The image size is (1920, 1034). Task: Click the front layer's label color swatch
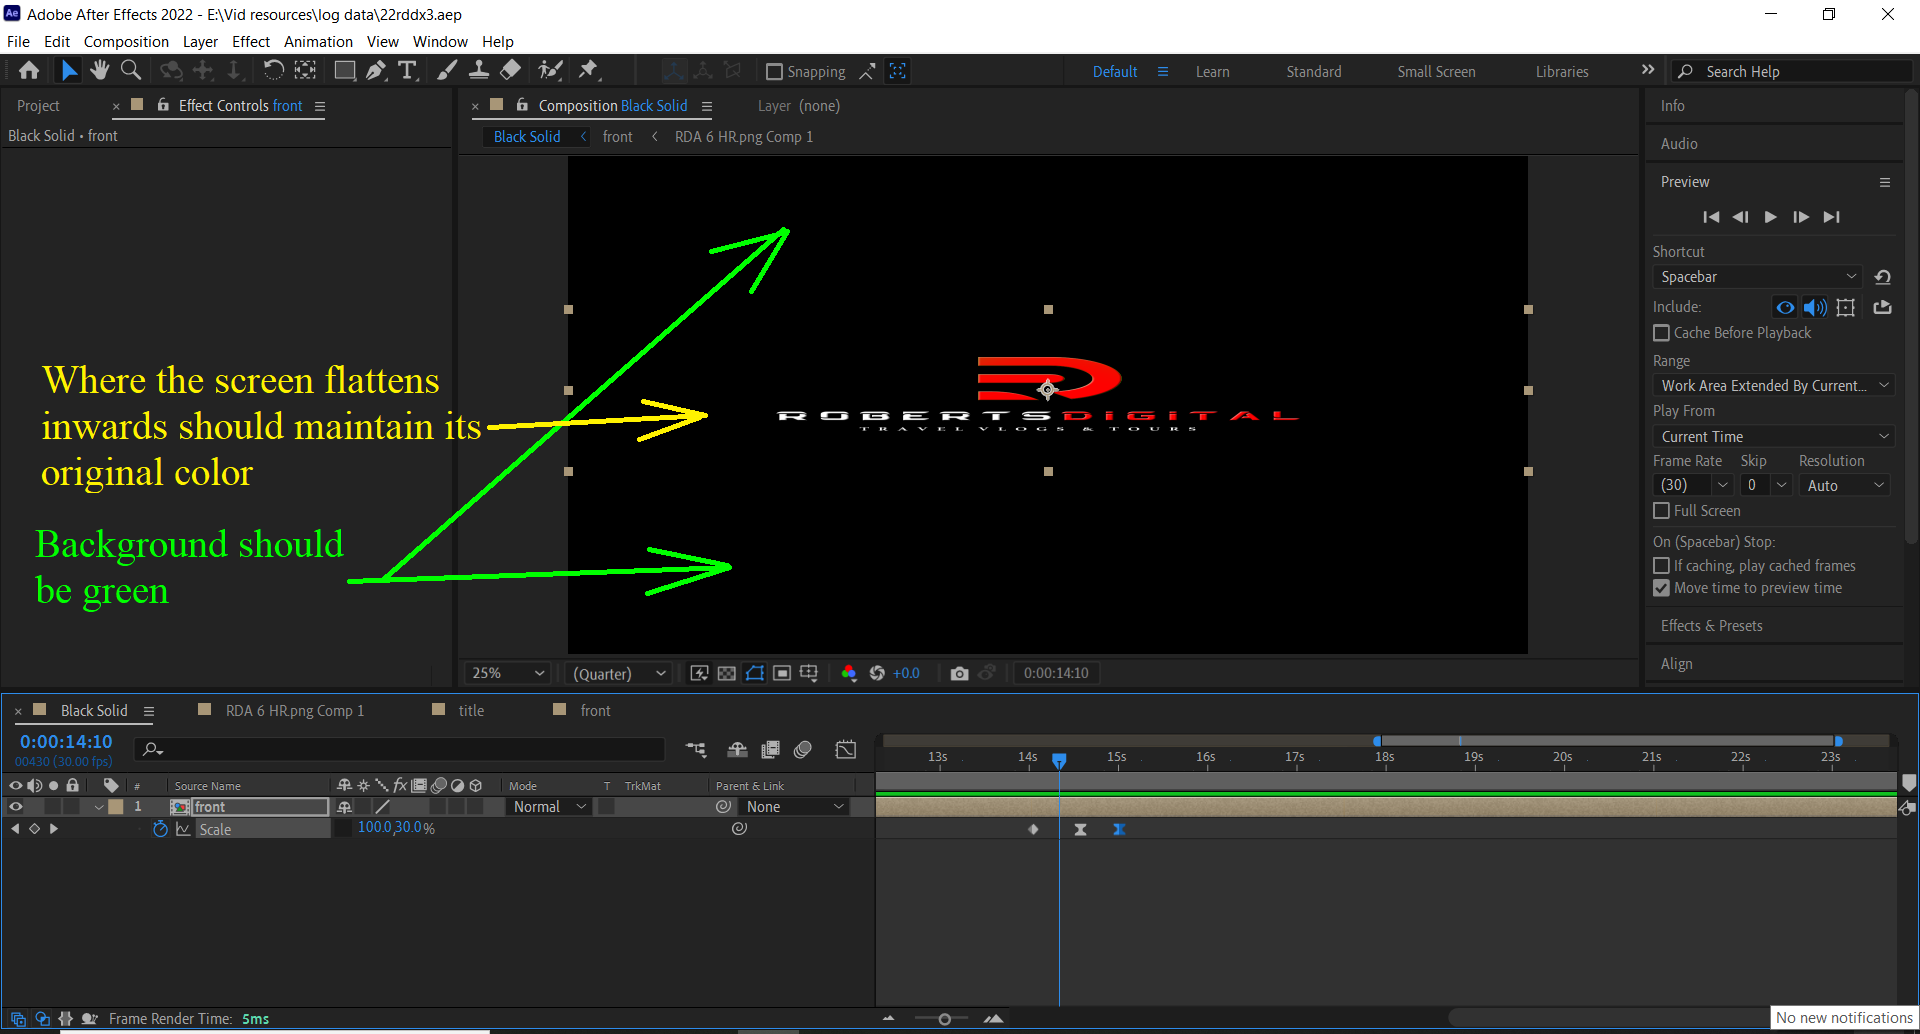coord(115,806)
